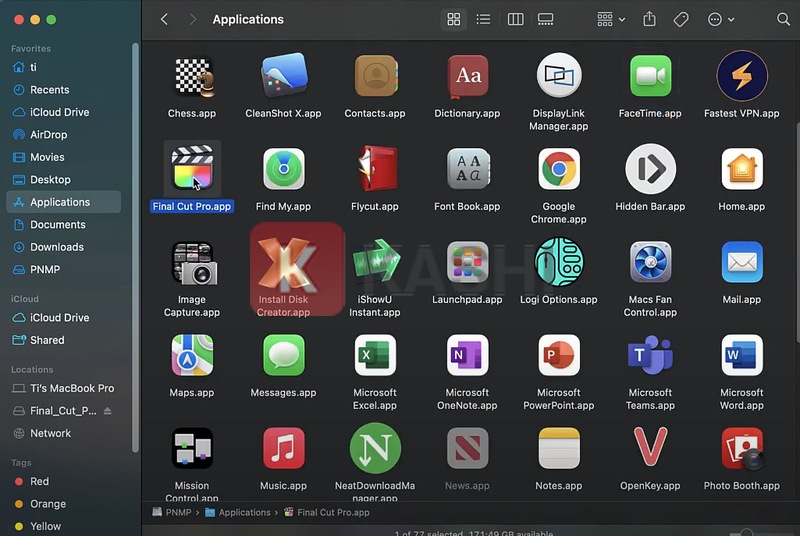Open AirDrop in the sidebar
The height and width of the screenshot is (536, 800).
click(x=63, y=135)
